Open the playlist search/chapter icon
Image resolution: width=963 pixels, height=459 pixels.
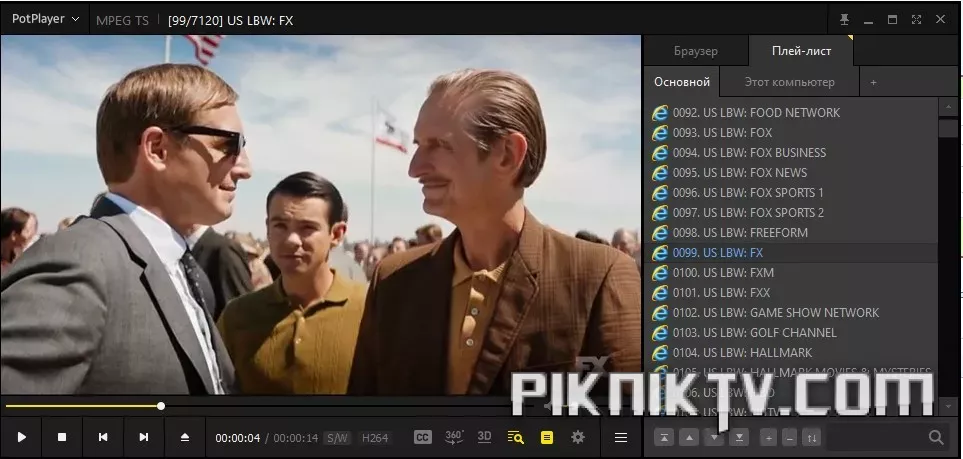click(515, 437)
